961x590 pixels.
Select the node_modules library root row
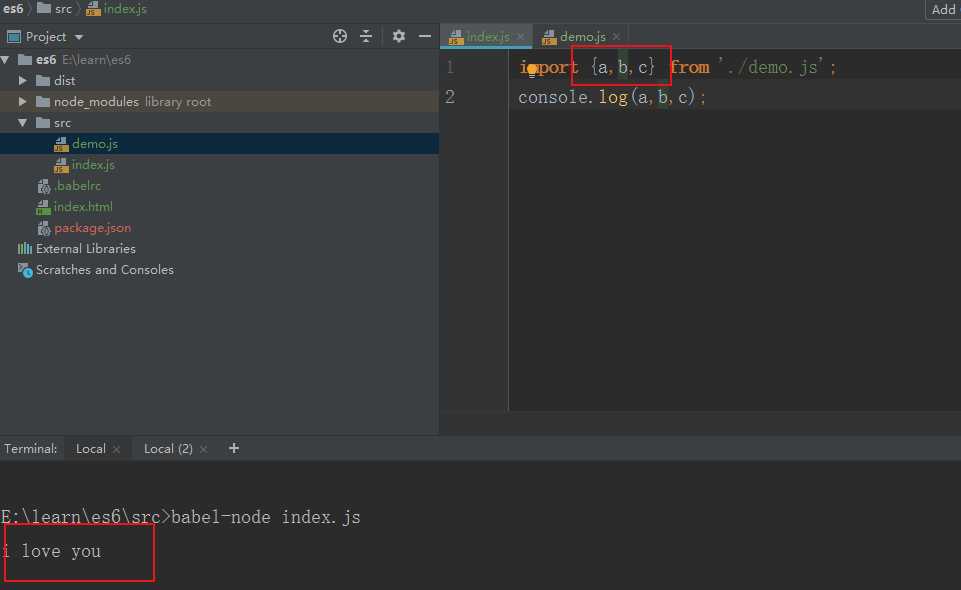tap(219, 102)
